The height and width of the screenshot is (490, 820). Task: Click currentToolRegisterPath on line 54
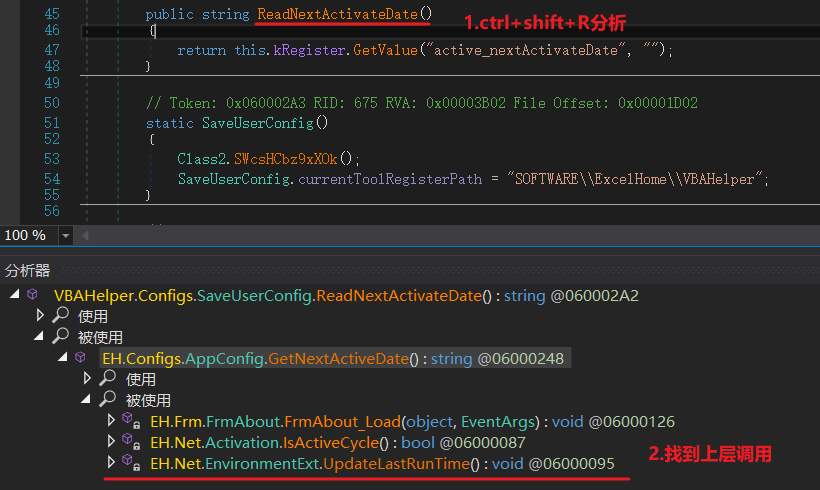390,179
